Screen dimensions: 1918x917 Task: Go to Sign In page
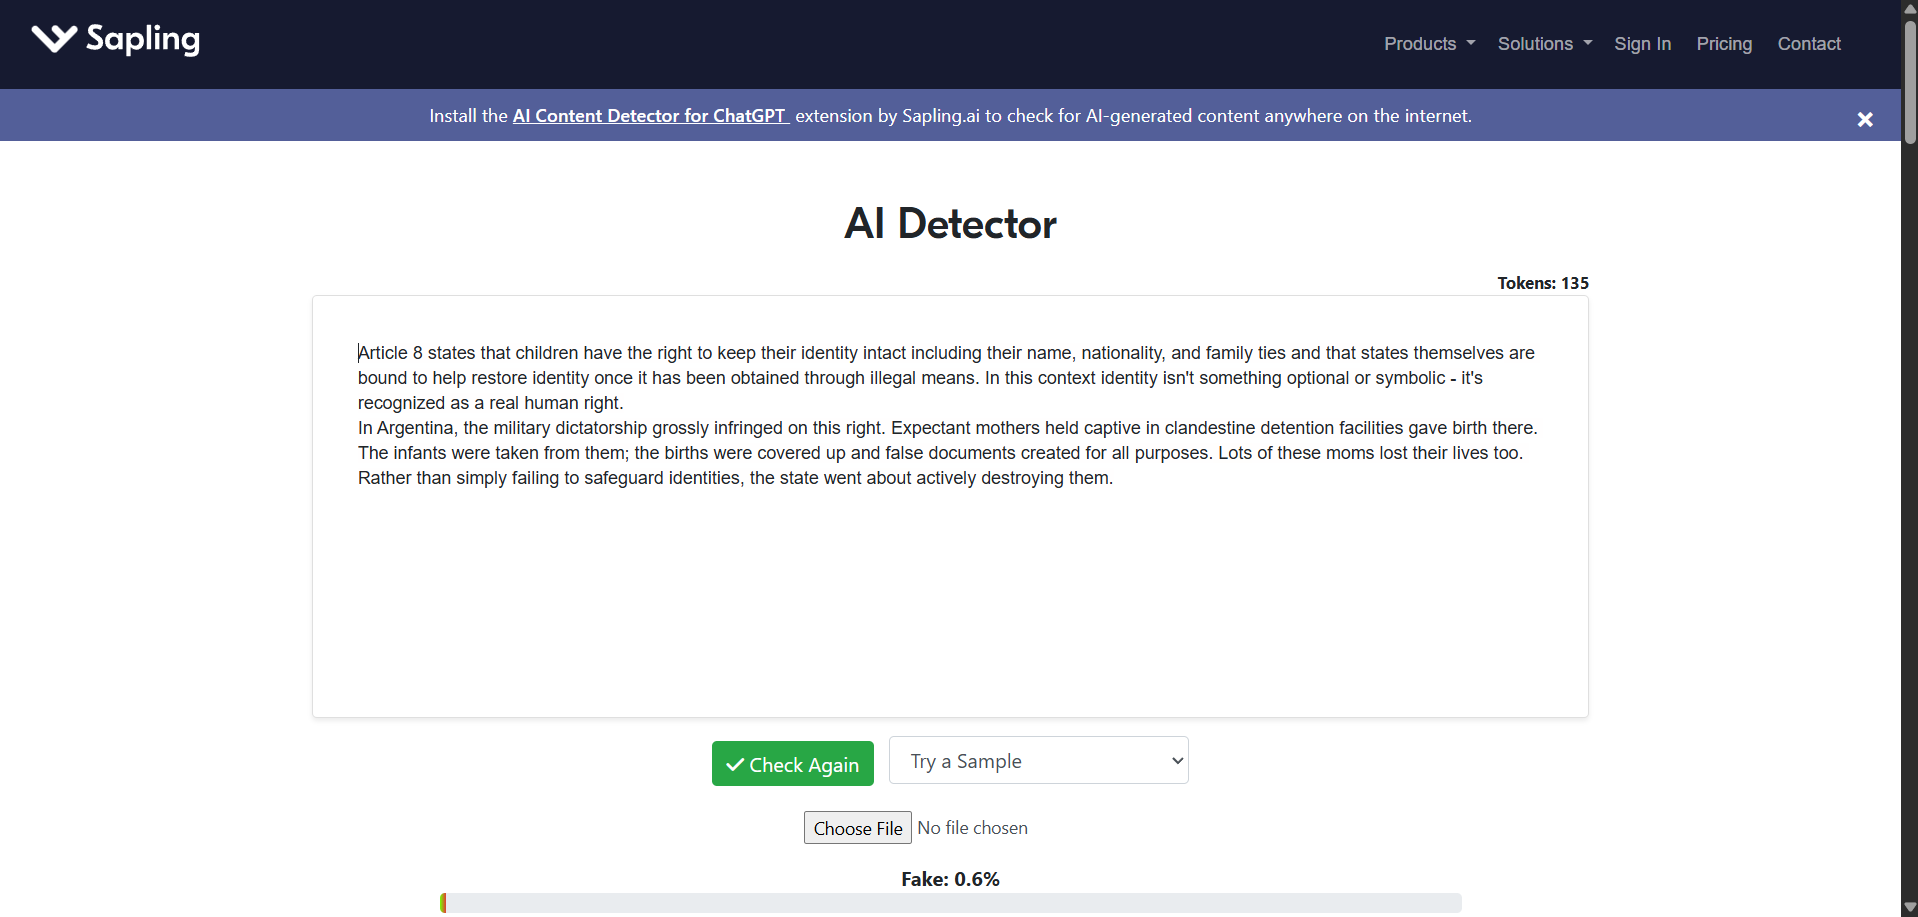[1642, 44]
